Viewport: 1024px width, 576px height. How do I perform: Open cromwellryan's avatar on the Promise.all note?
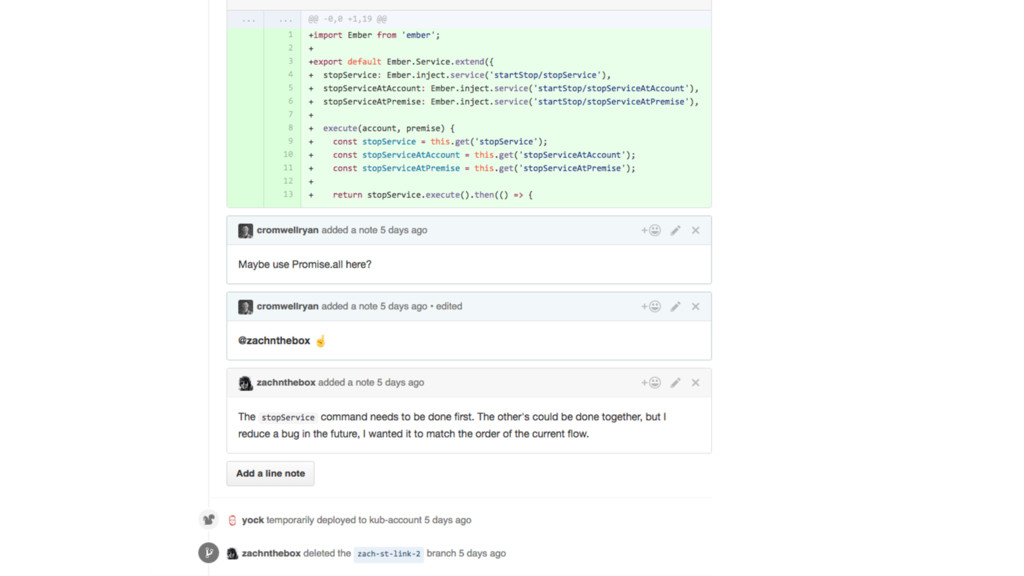pyautogui.click(x=245, y=230)
